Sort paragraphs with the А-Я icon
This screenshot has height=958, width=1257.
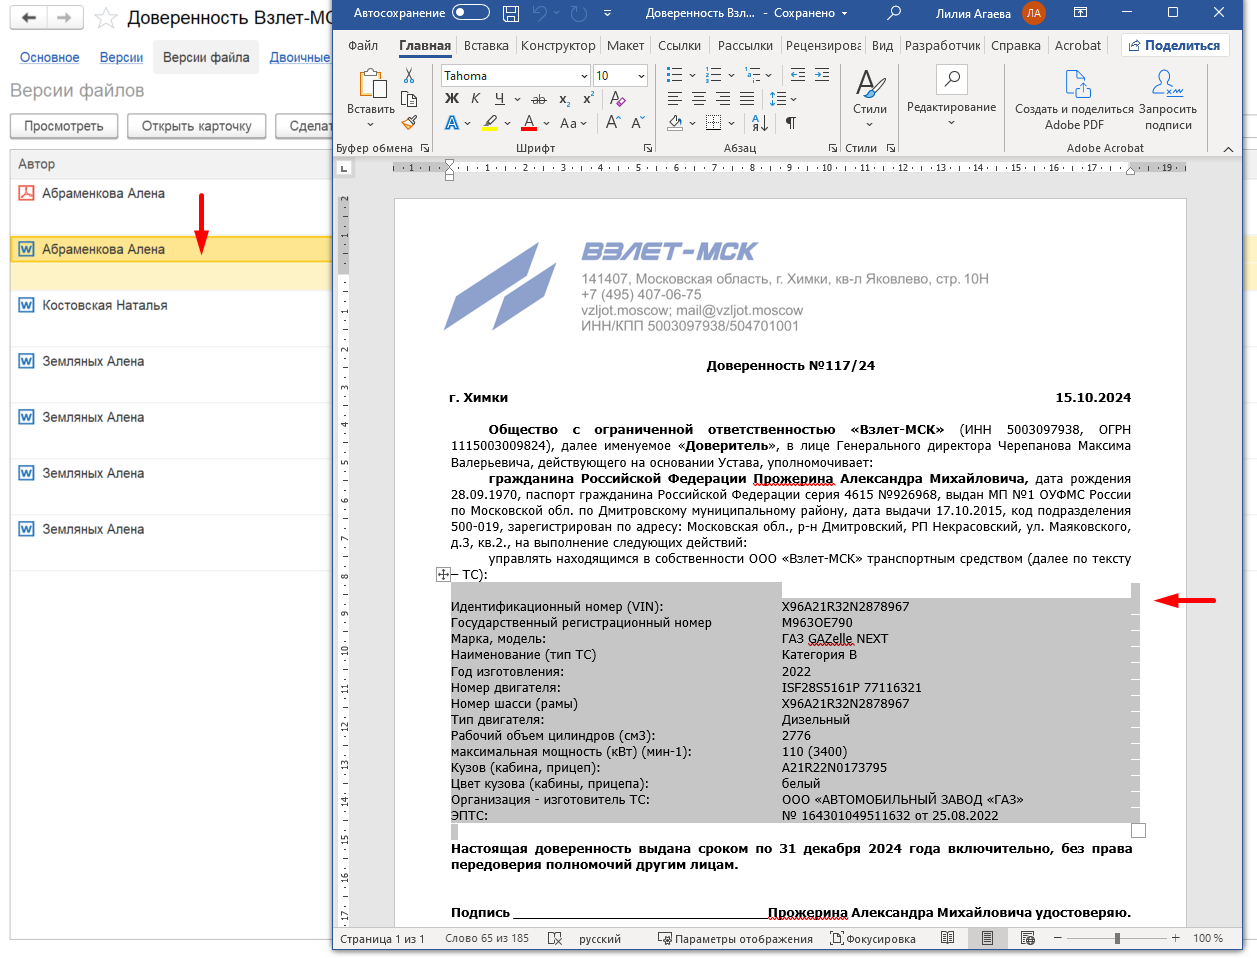pyautogui.click(x=760, y=123)
